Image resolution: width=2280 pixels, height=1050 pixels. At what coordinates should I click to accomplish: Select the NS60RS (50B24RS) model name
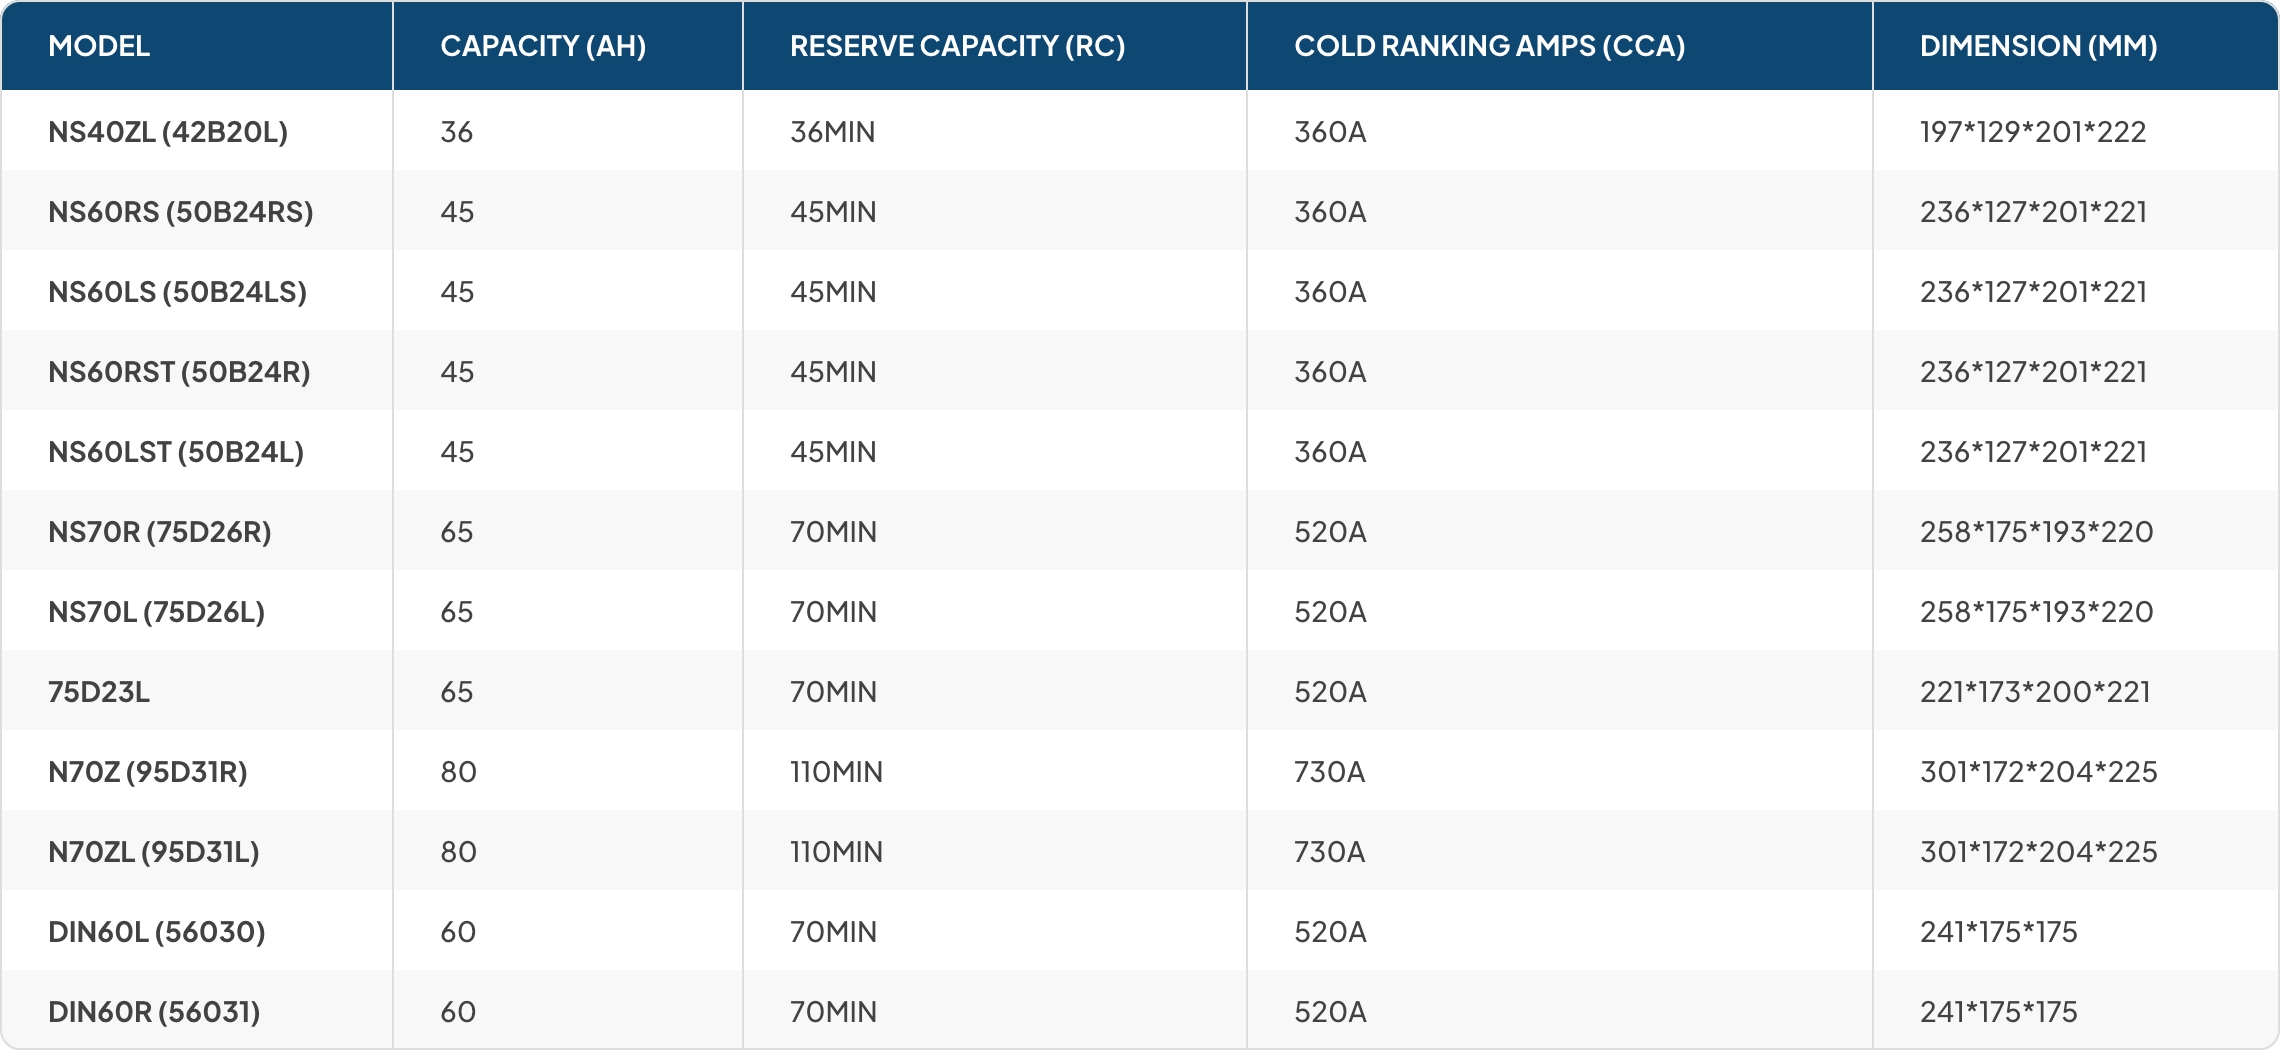pos(181,212)
